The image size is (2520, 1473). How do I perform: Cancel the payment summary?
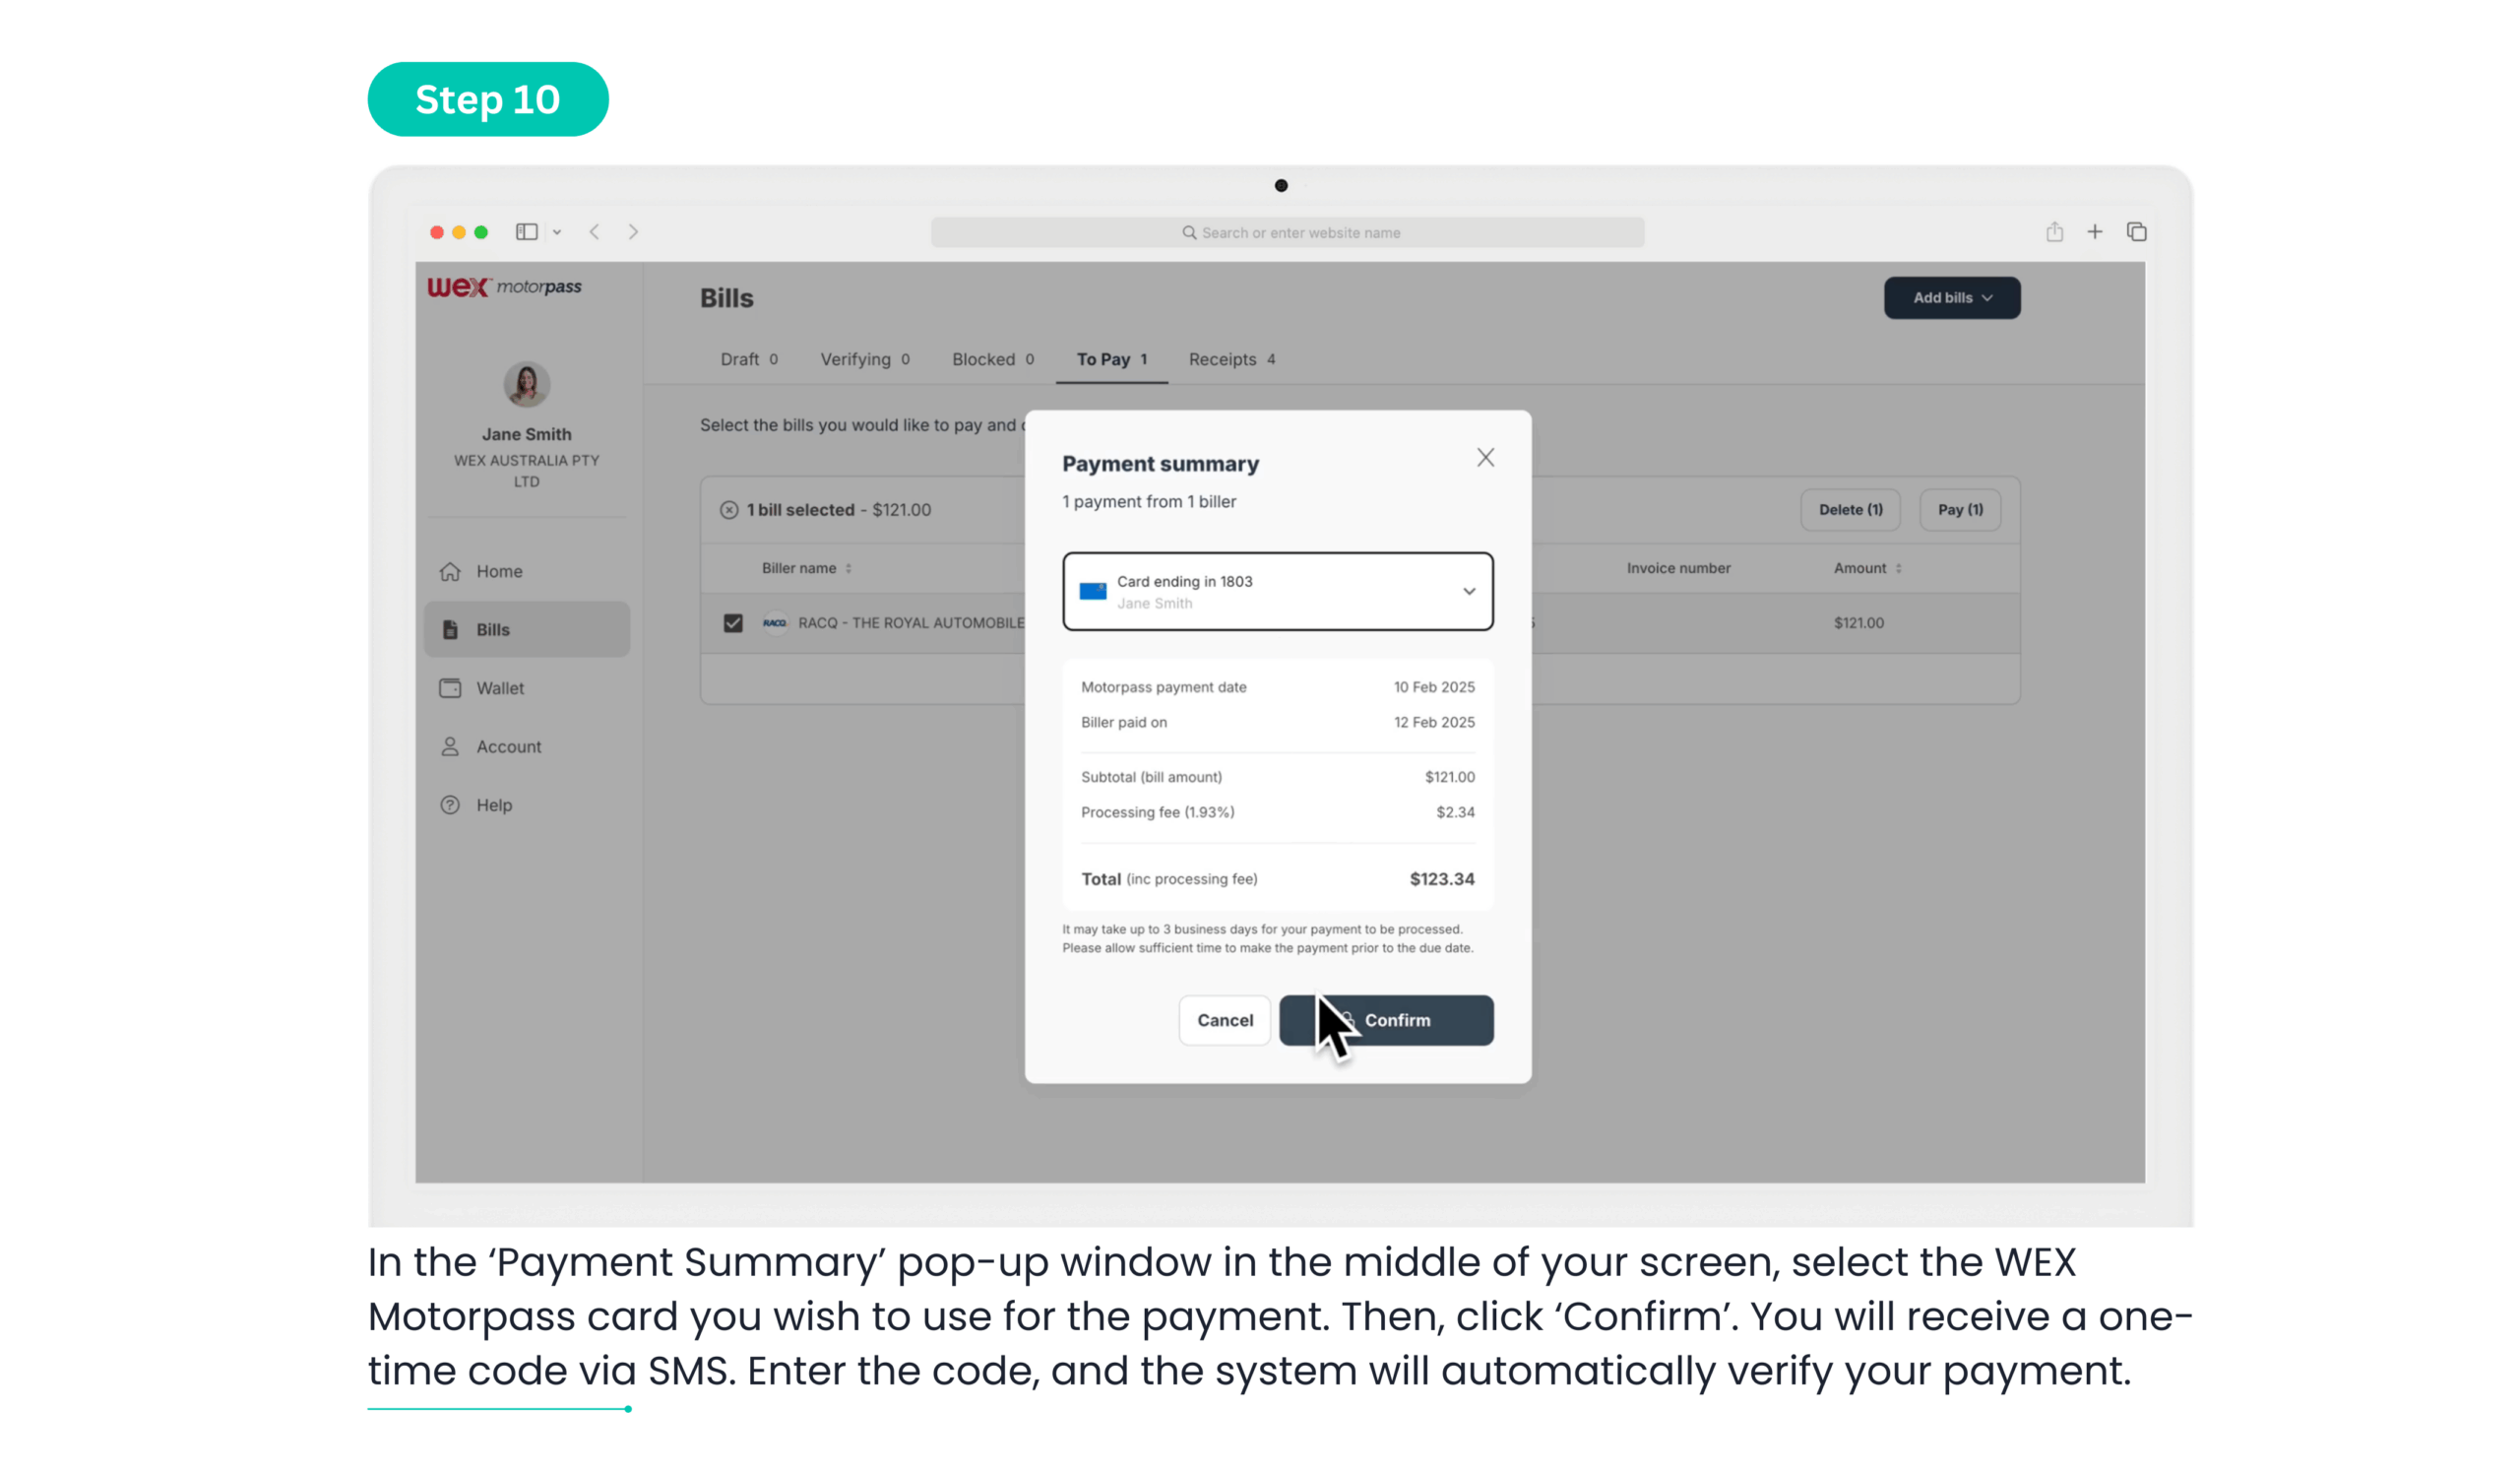coord(1224,1020)
